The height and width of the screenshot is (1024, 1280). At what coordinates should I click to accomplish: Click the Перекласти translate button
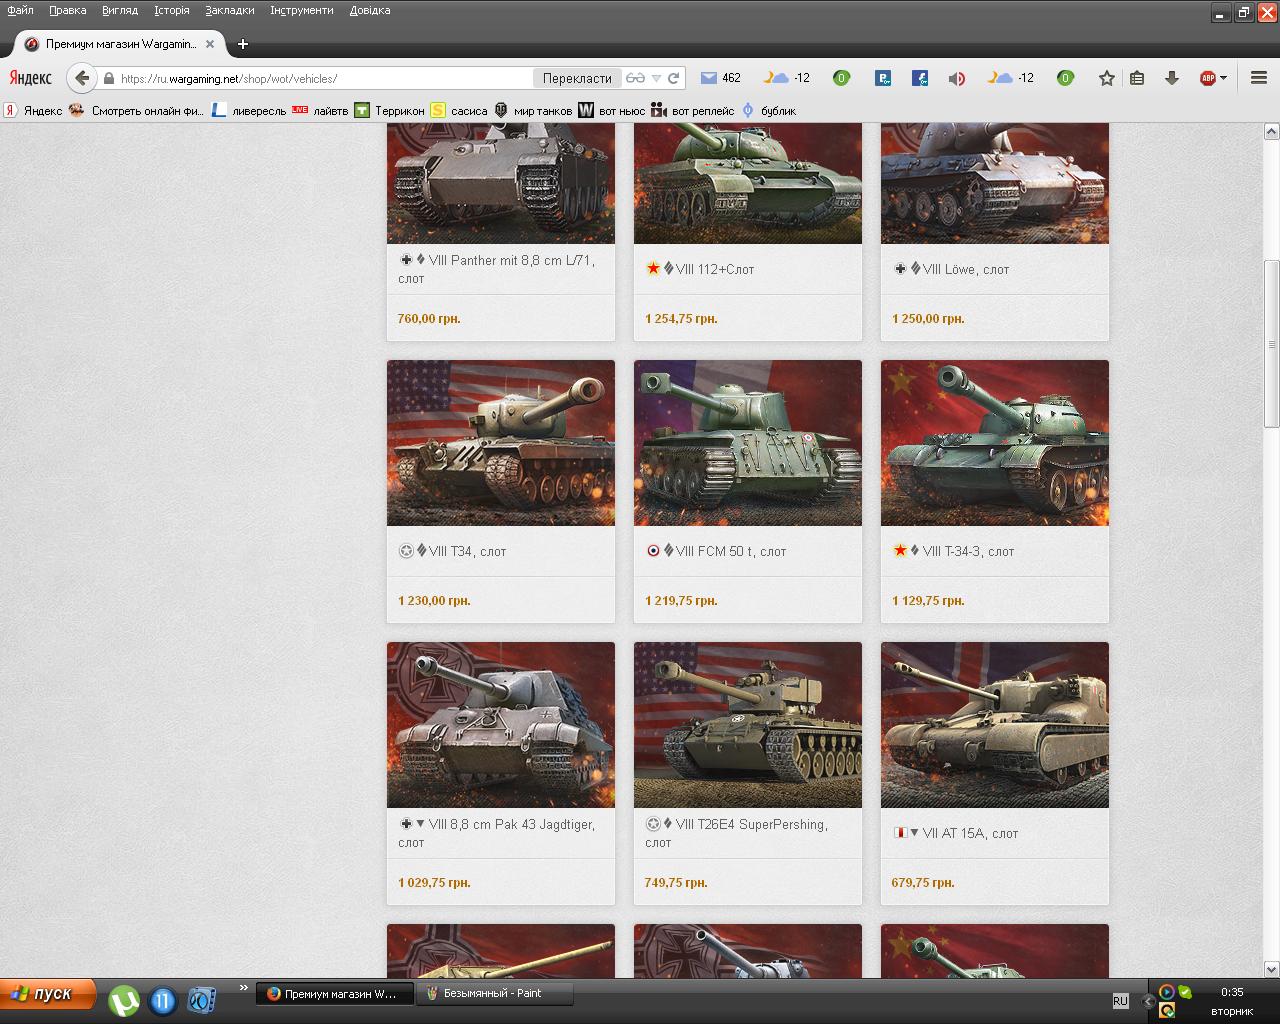tap(577, 78)
